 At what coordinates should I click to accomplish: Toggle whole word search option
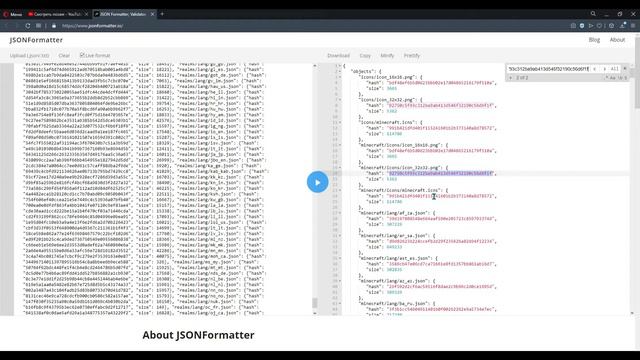(x=619, y=78)
